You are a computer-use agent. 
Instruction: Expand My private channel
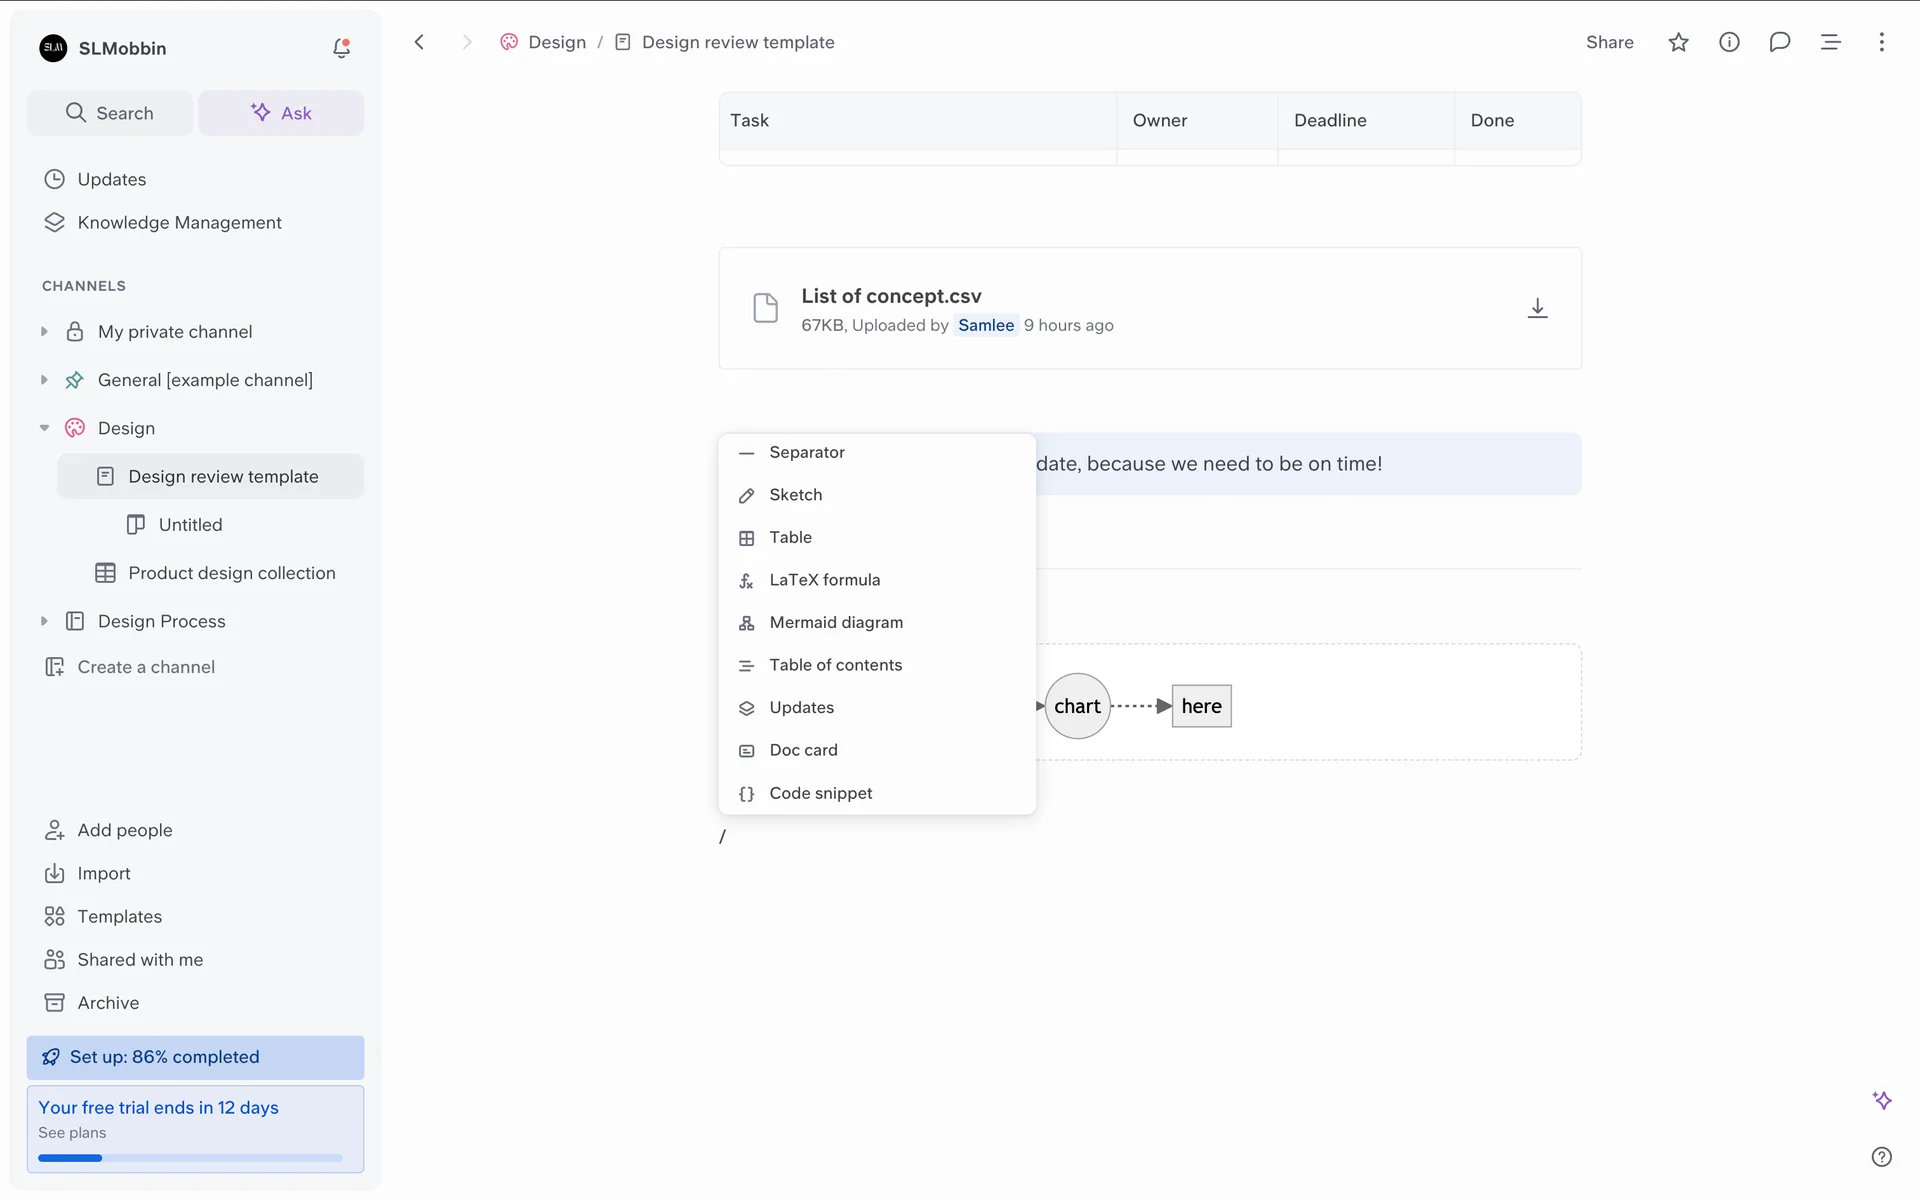tap(44, 331)
